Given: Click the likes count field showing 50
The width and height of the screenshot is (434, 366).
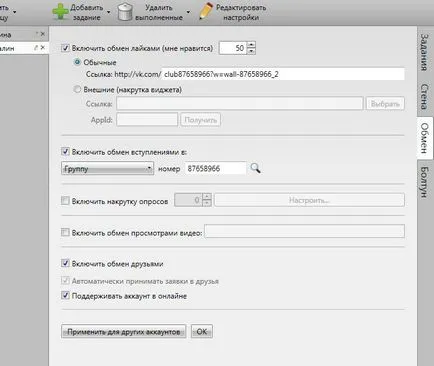Looking at the screenshot, I should pyautogui.click(x=233, y=48).
